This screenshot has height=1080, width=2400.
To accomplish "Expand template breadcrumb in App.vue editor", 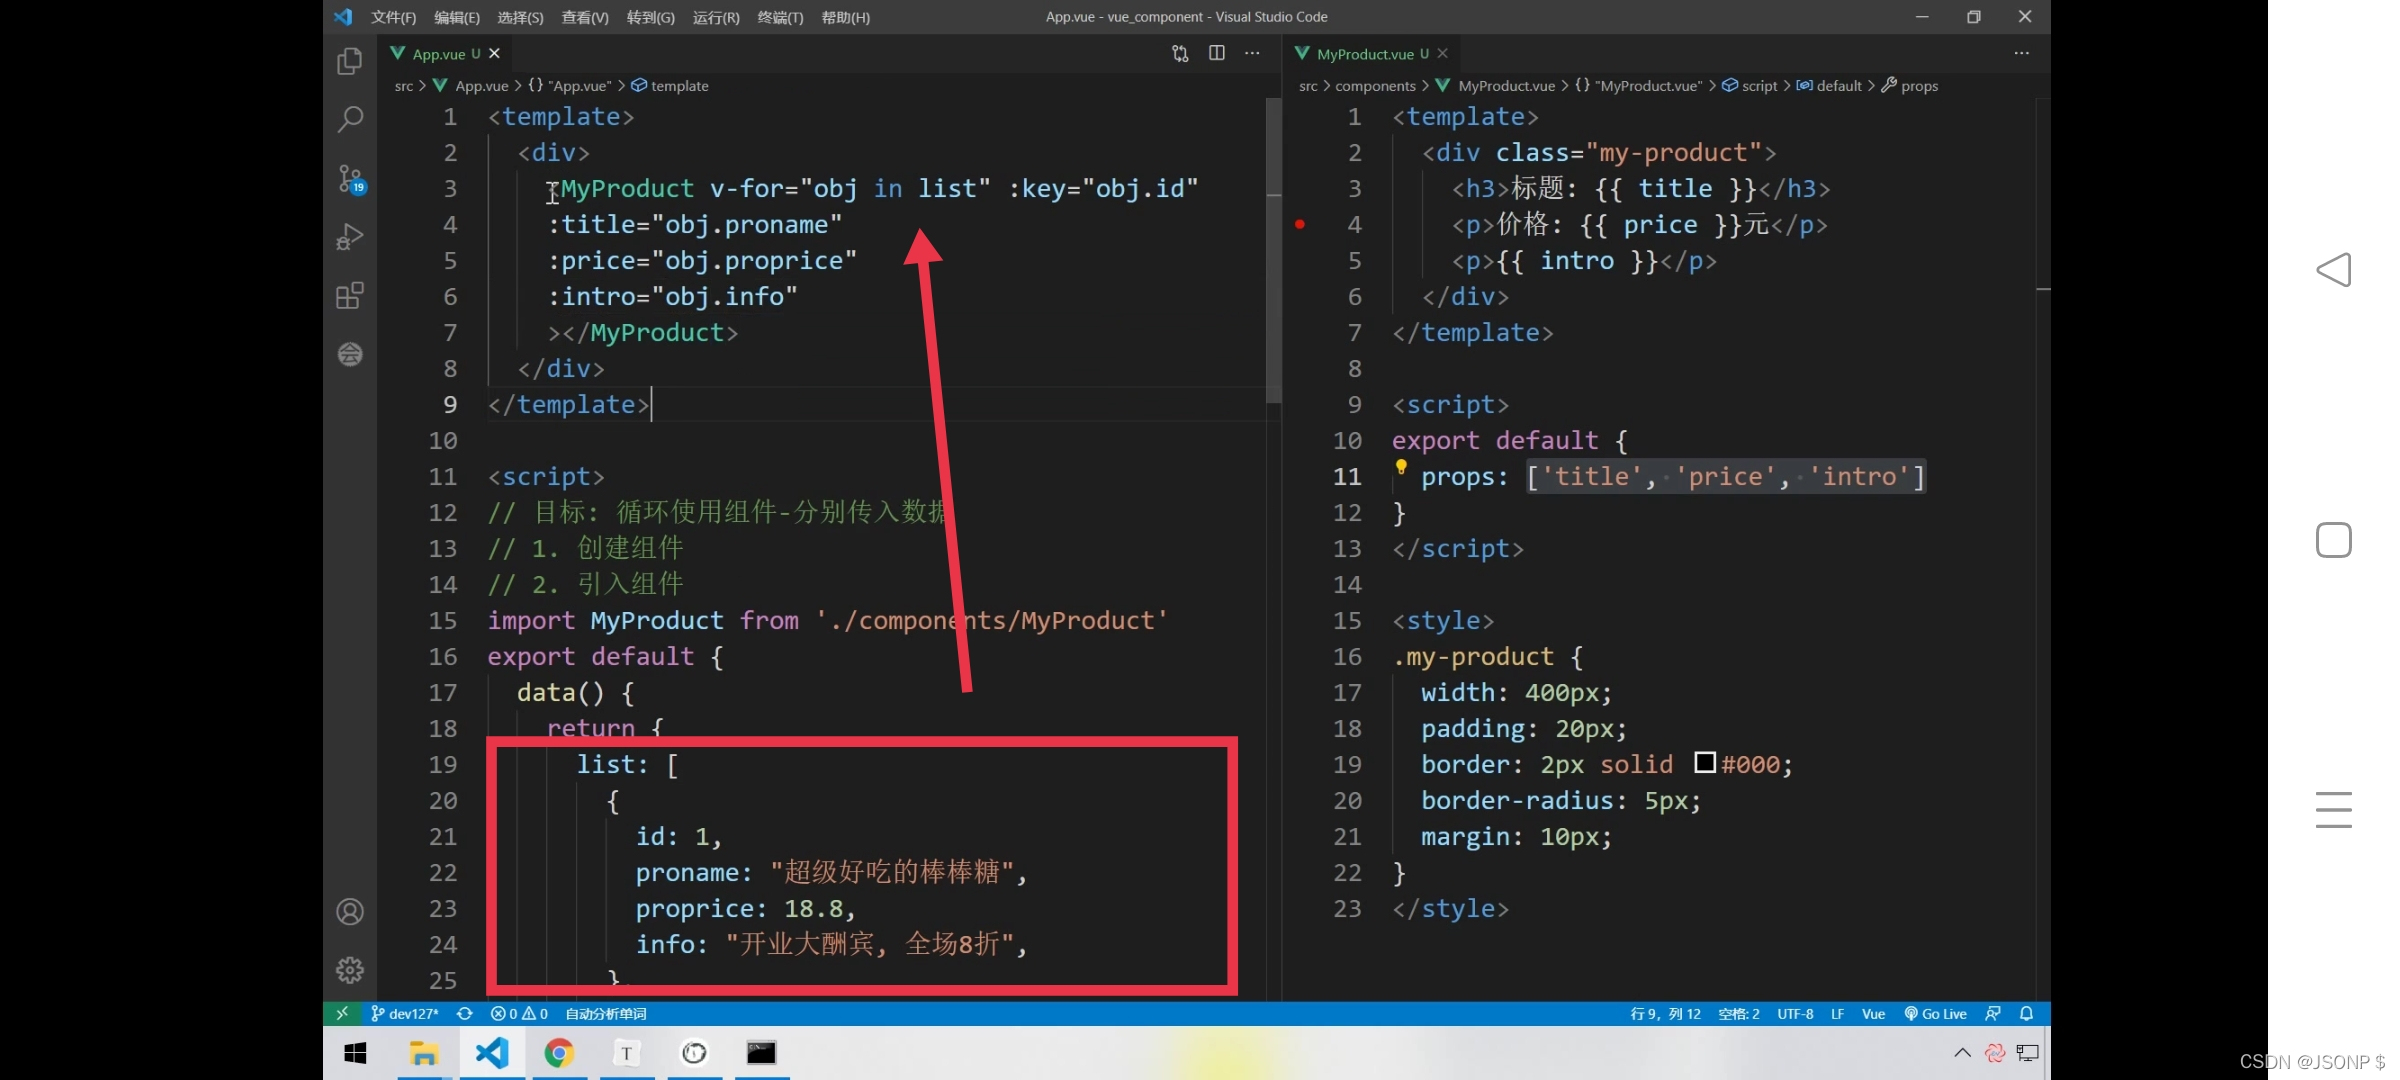I will click(670, 86).
